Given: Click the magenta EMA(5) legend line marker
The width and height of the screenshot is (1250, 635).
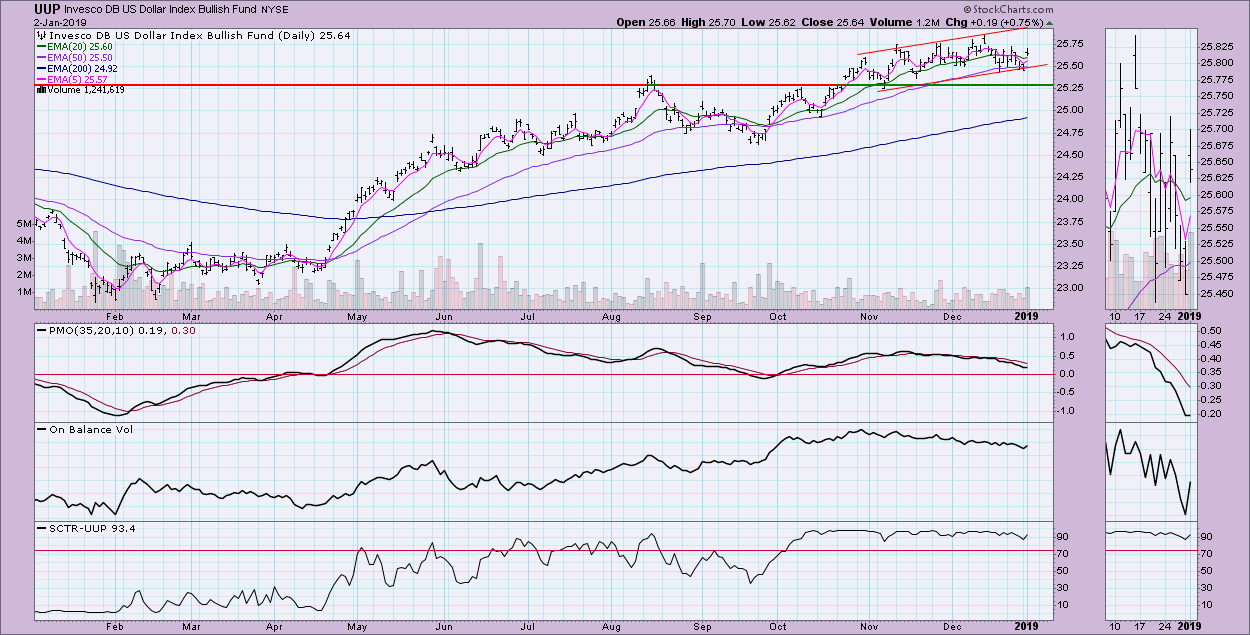Looking at the screenshot, I should [43, 79].
